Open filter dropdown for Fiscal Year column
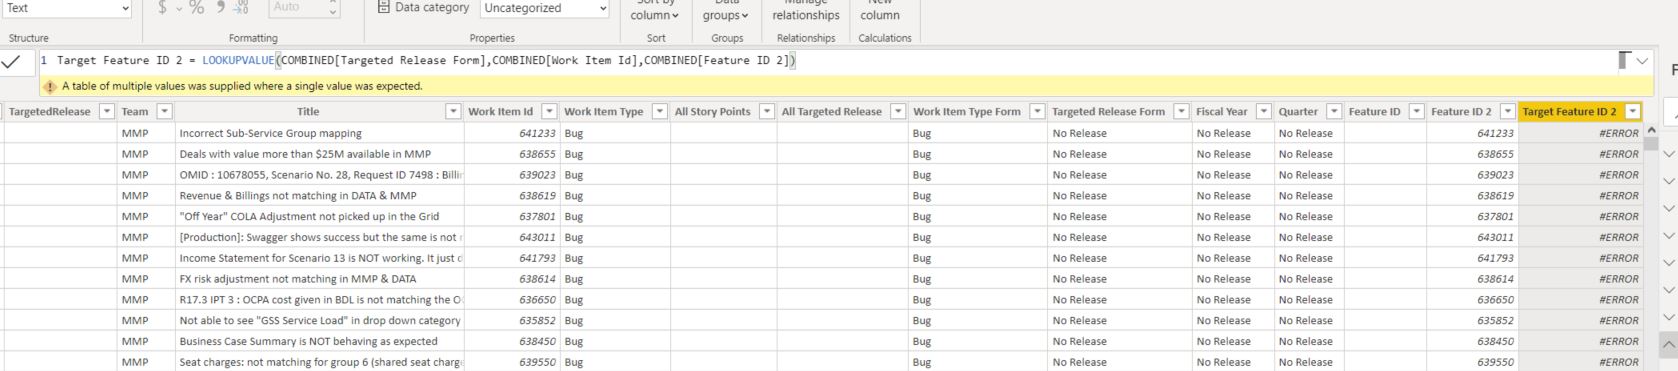This screenshot has height=371, width=1678. click(x=1263, y=112)
